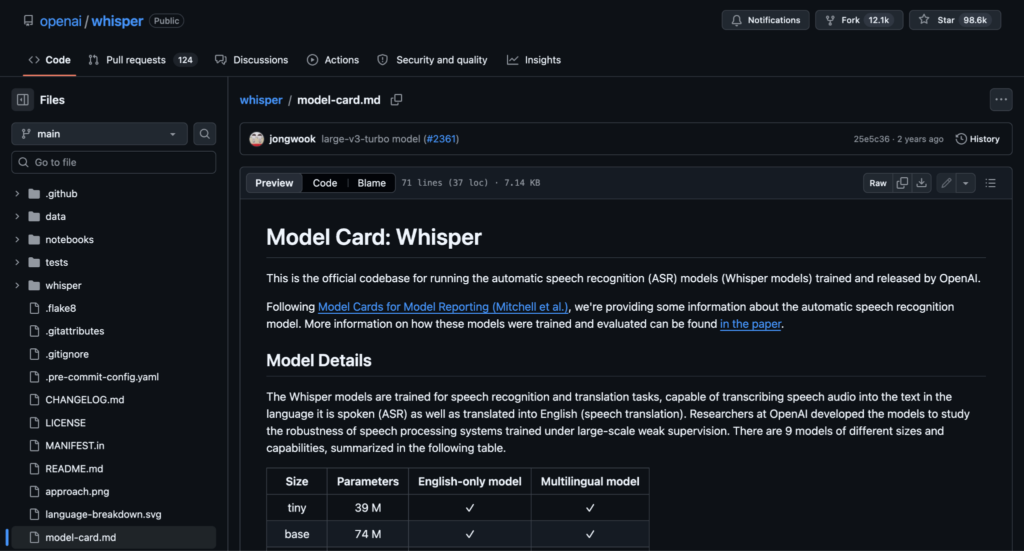Copy the model-card.md file path

(x=396, y=100)
